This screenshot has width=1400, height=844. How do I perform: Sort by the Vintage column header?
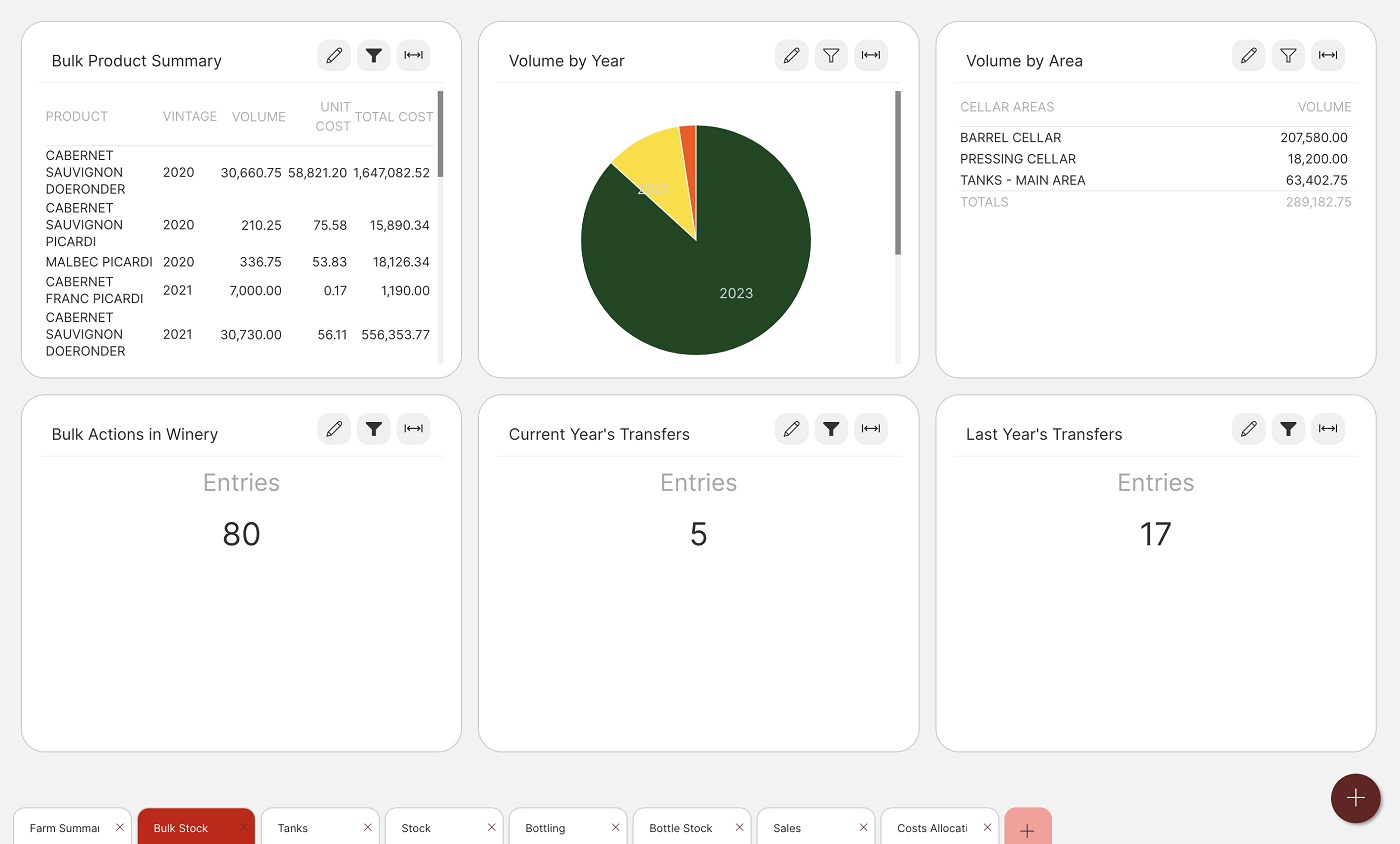190,116
